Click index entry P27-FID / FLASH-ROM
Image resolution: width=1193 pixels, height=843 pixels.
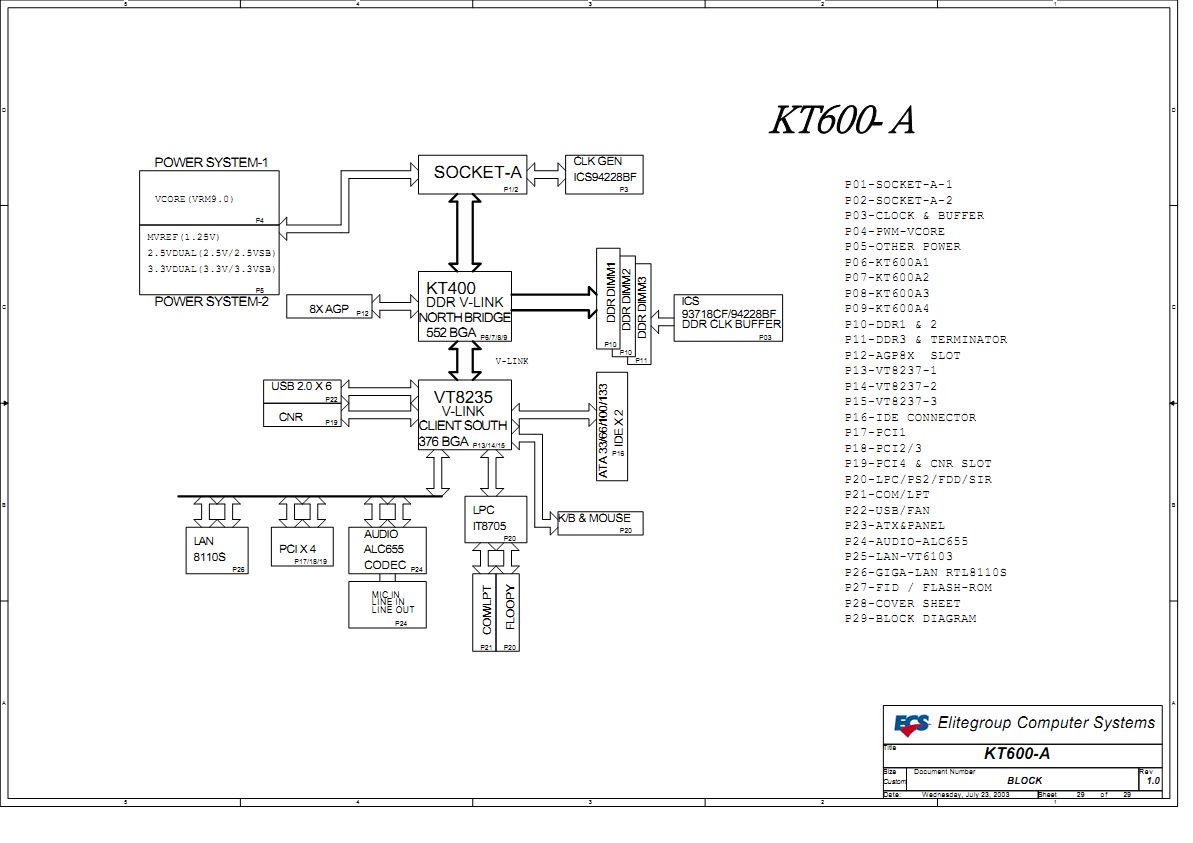918,587
